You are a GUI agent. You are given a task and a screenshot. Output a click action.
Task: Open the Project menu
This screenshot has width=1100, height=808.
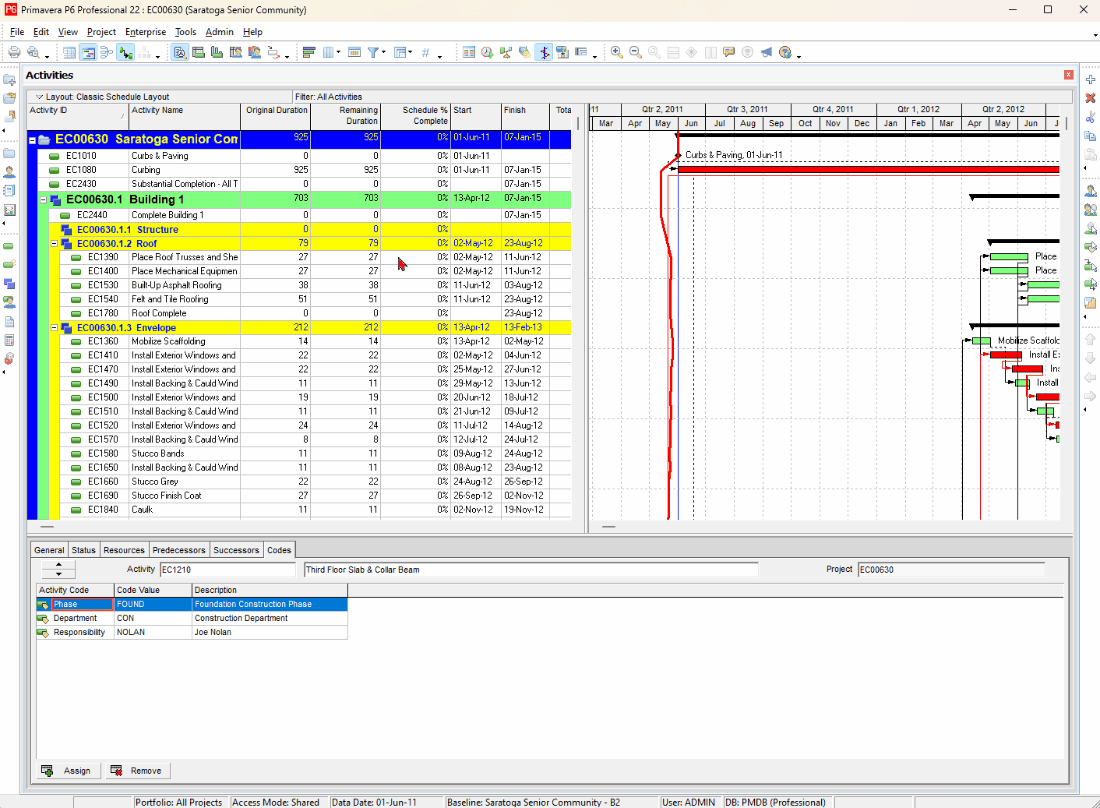point(101,32)
